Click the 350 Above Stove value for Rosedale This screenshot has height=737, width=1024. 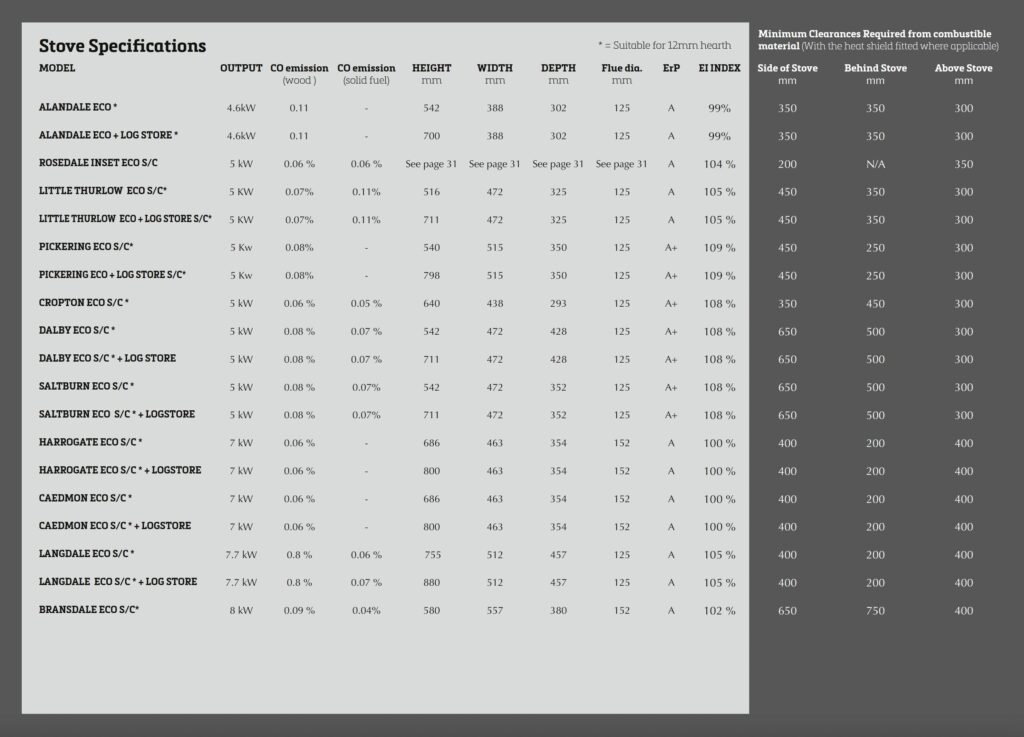click(964, 164)
